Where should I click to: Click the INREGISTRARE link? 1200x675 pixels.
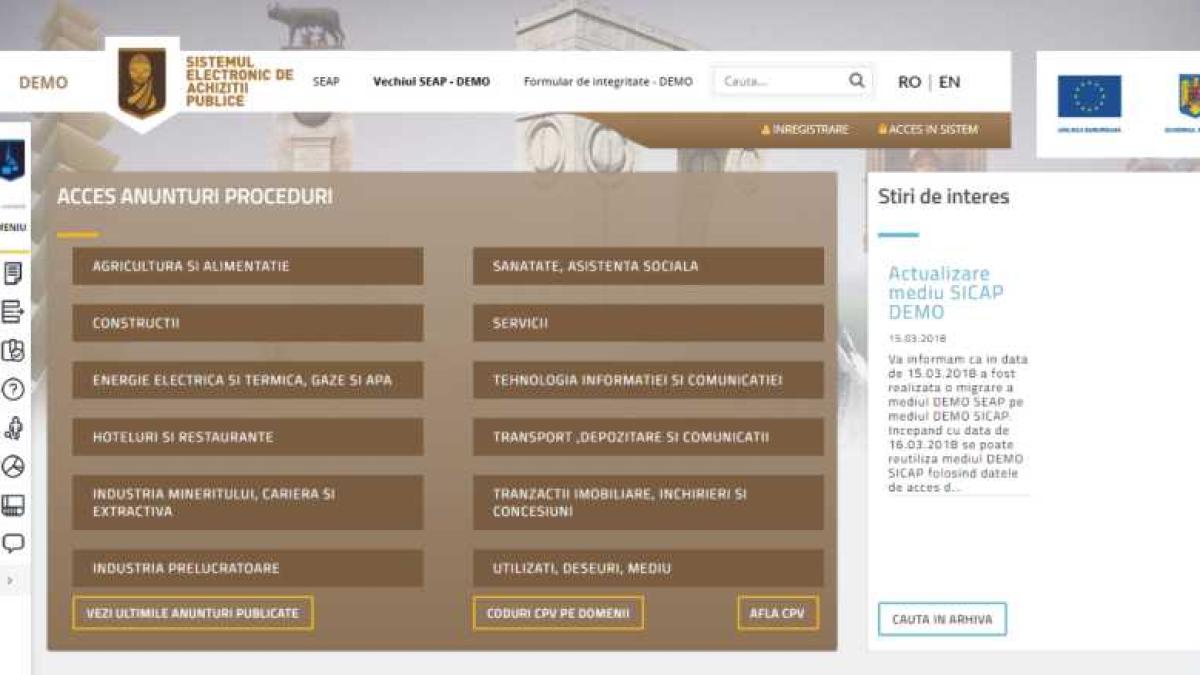805,130
